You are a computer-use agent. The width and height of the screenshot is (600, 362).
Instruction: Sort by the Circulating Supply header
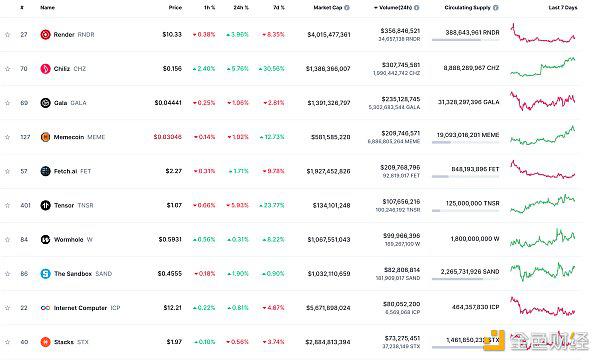click(468, 8)
